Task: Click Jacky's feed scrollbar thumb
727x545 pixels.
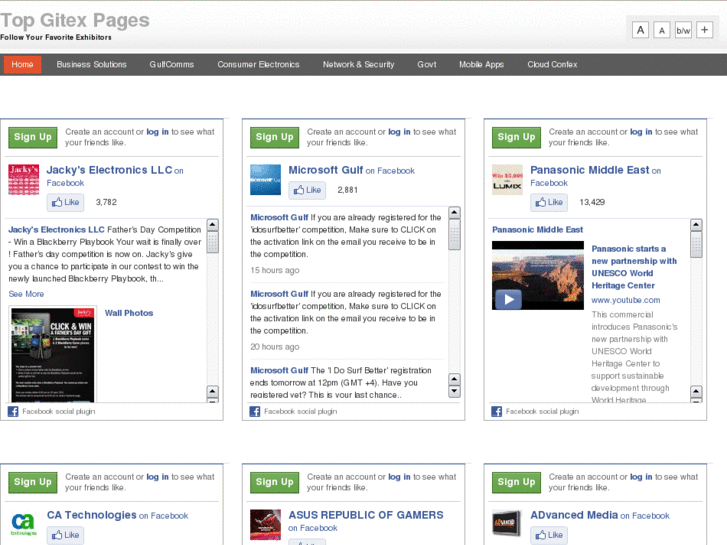Action: 212,242
